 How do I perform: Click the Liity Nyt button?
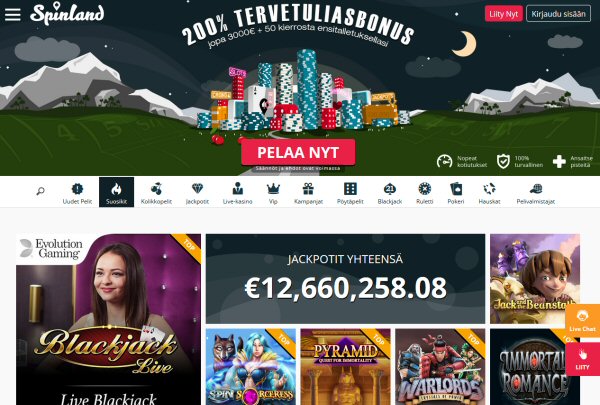[x=504, y=14]
